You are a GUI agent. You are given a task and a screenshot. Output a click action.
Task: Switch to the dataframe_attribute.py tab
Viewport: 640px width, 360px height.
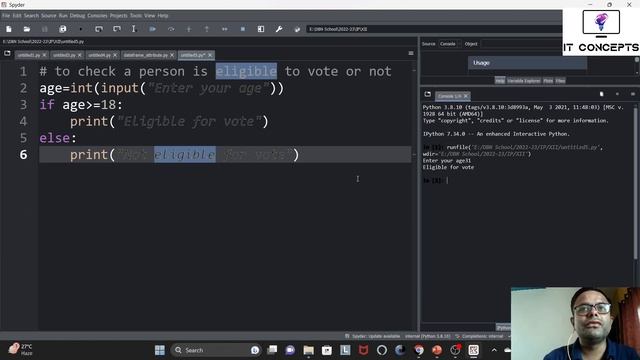coord(146,55)
